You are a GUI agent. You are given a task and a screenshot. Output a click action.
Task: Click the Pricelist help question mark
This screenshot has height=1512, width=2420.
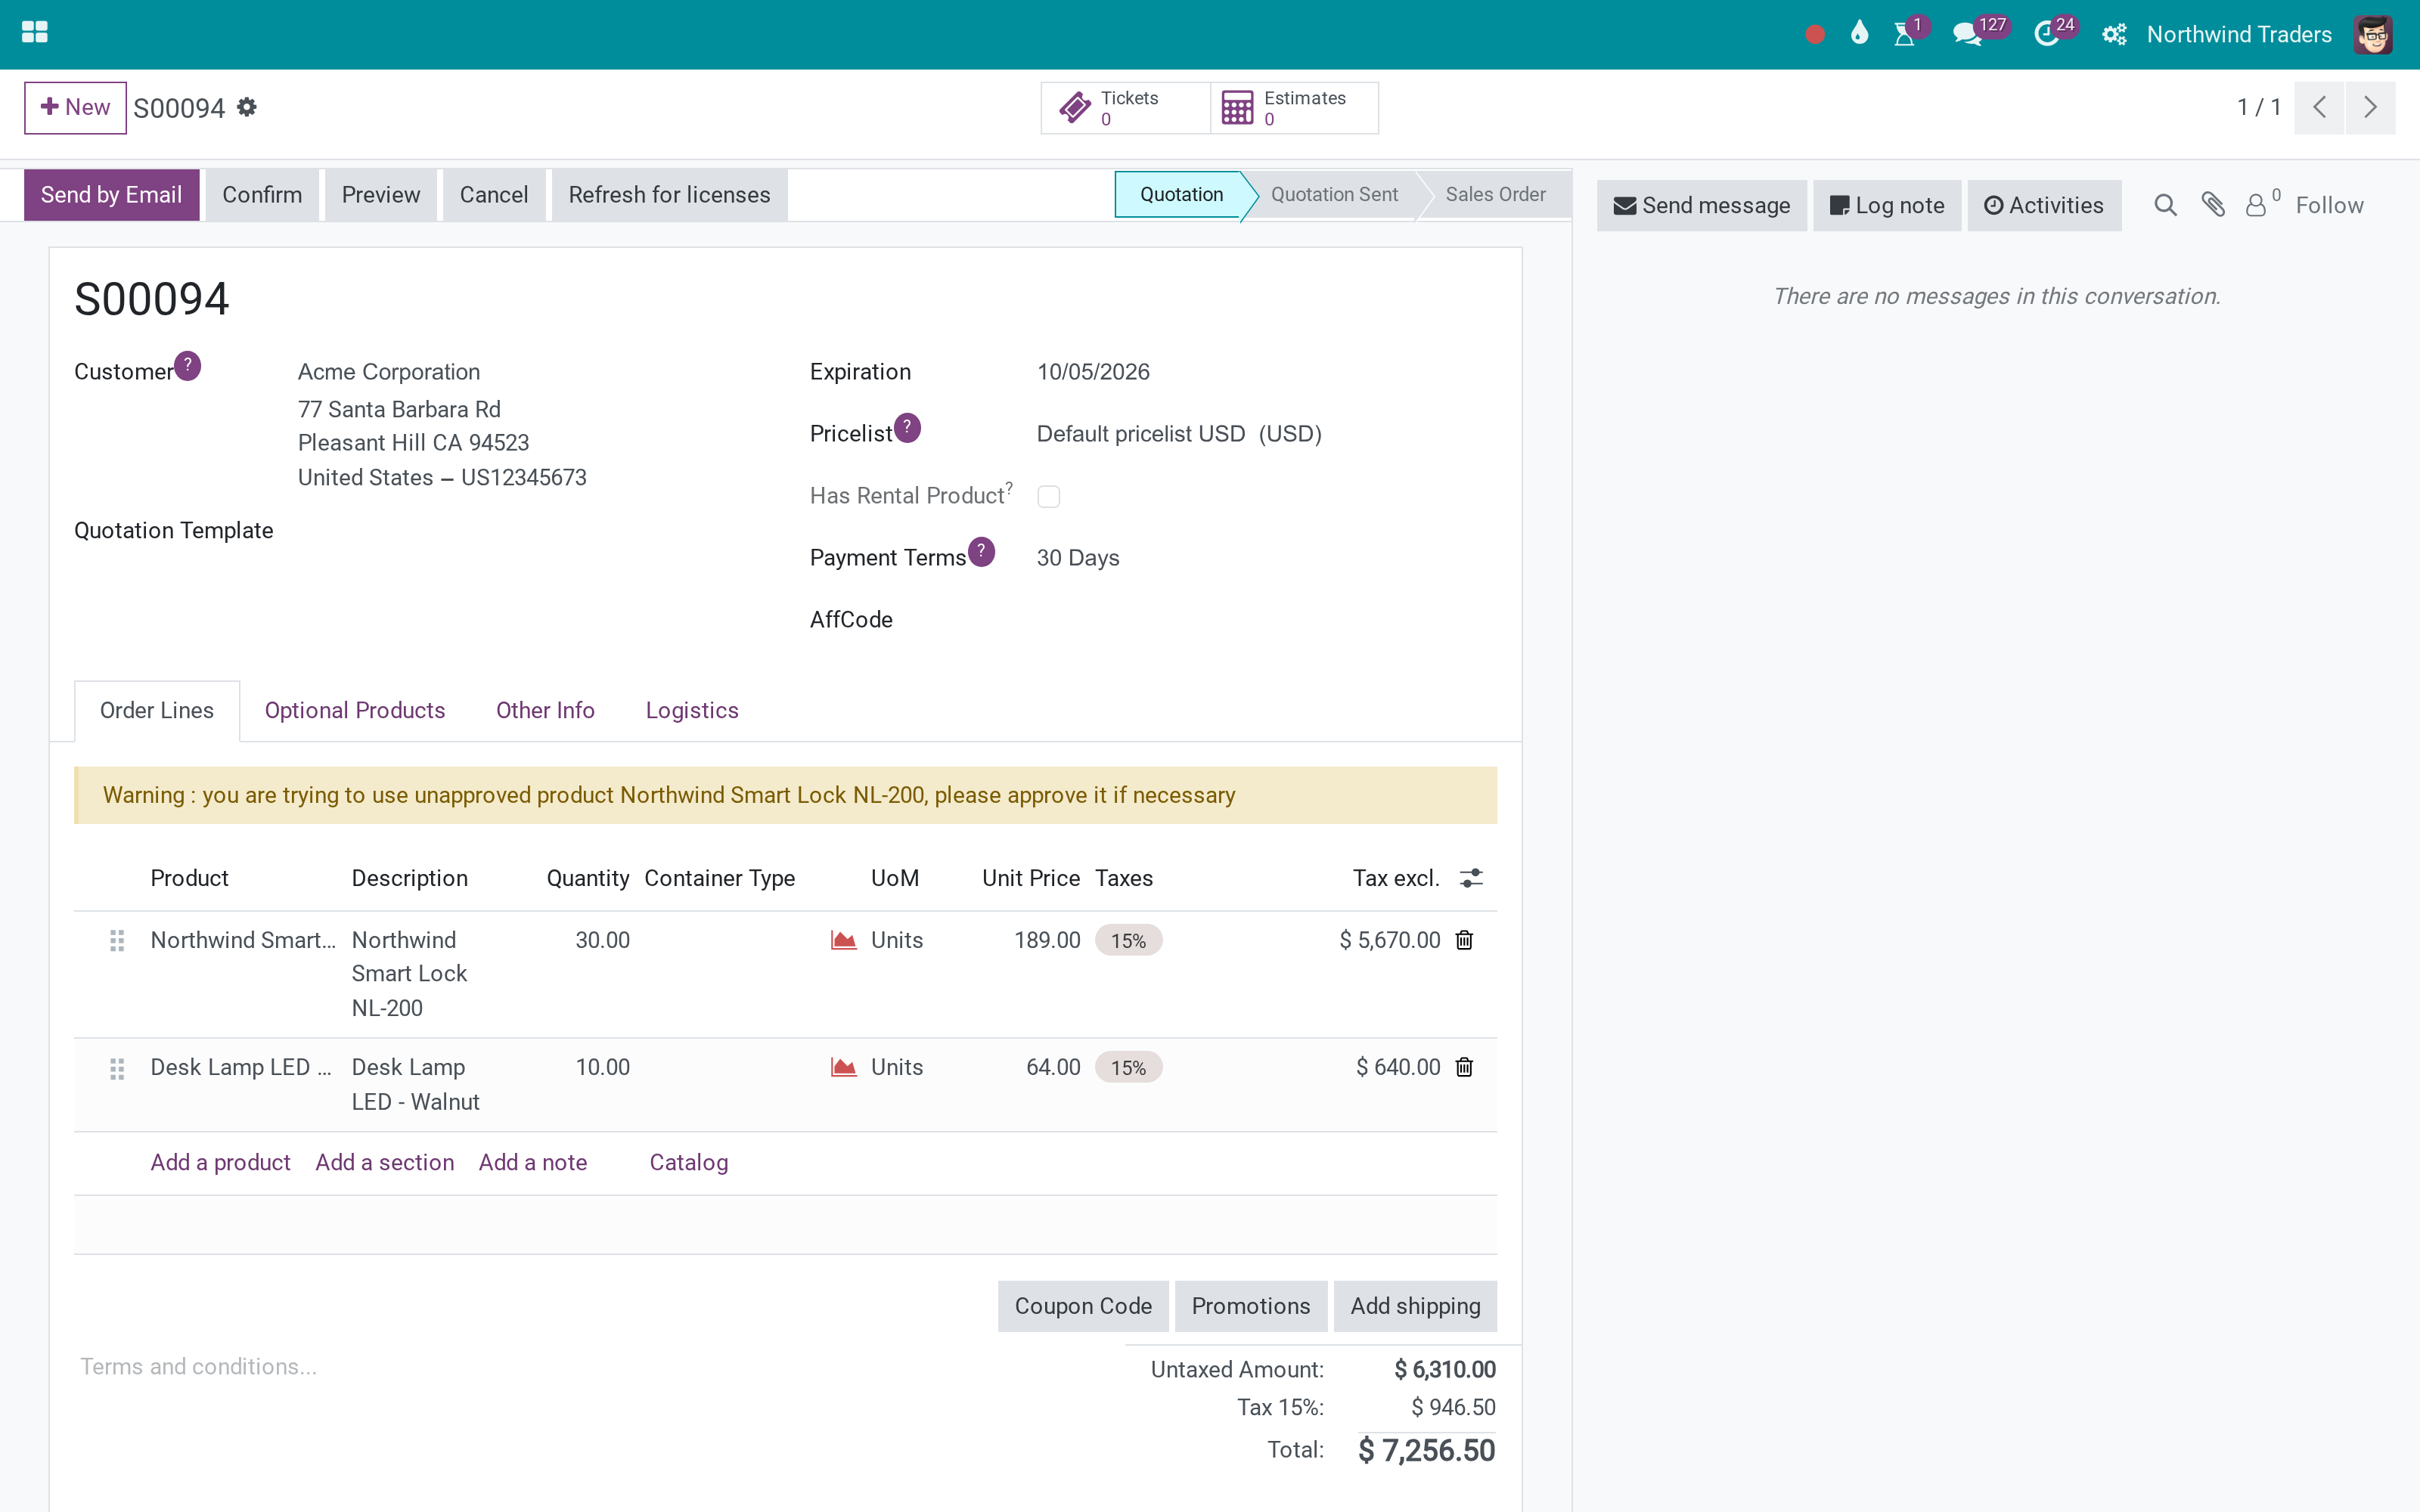pyautogui.click(x=907, y=428)
